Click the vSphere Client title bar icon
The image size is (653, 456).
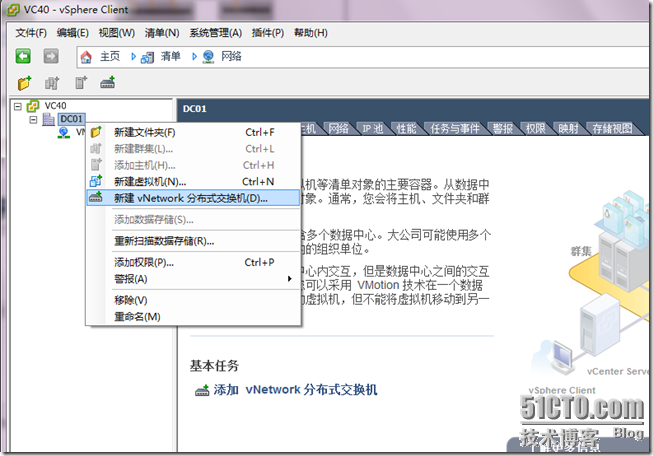(x=13, y=9)
